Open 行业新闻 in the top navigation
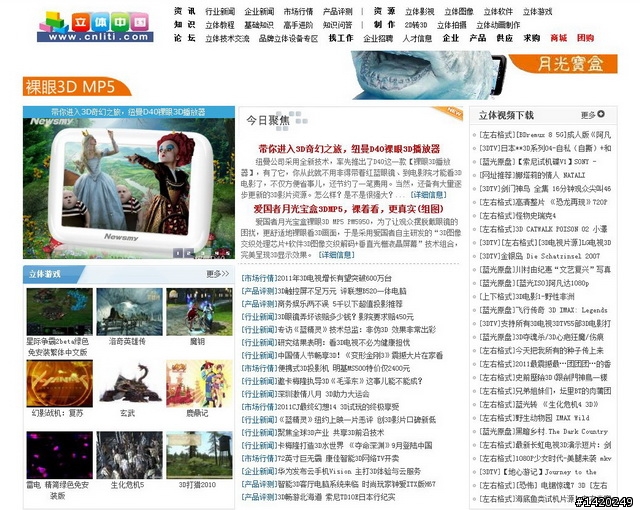Image resolution: width=640 pixels, height=510 pixels. click(x=220, y=11)
